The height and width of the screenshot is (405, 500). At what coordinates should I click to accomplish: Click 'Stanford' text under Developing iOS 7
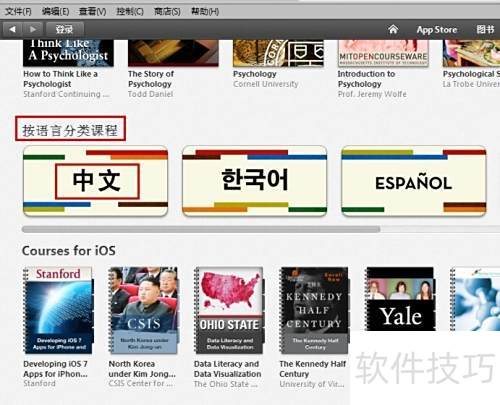(x=39, y=383)
